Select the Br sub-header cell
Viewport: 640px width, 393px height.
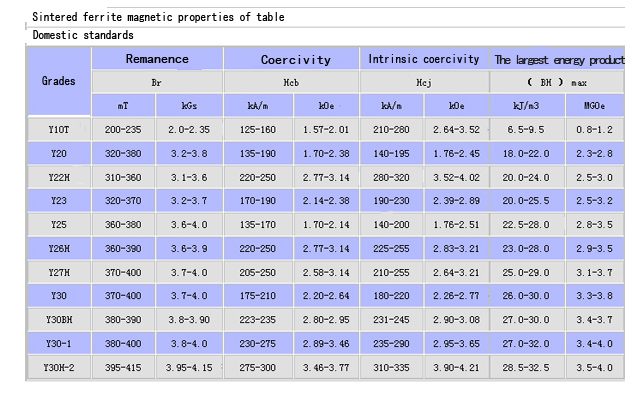158,82
